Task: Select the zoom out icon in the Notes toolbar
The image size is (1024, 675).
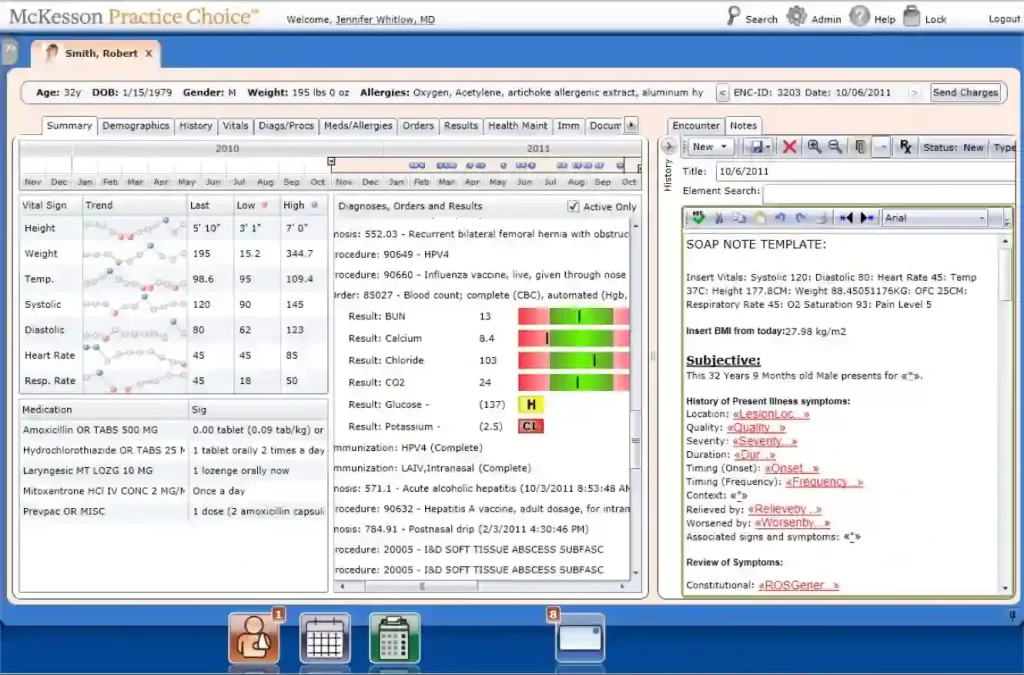Action: click(833, 146)
